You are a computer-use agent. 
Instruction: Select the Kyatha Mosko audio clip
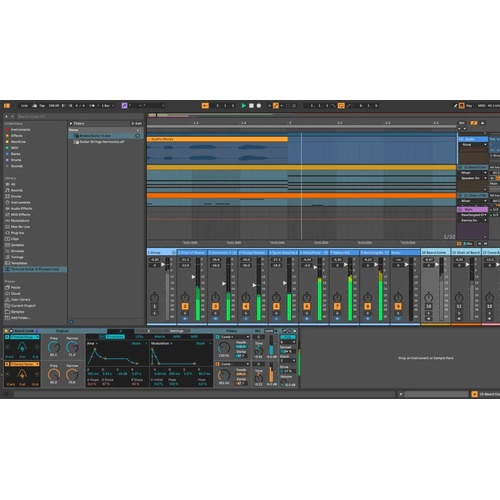click(x=217, y=139)
